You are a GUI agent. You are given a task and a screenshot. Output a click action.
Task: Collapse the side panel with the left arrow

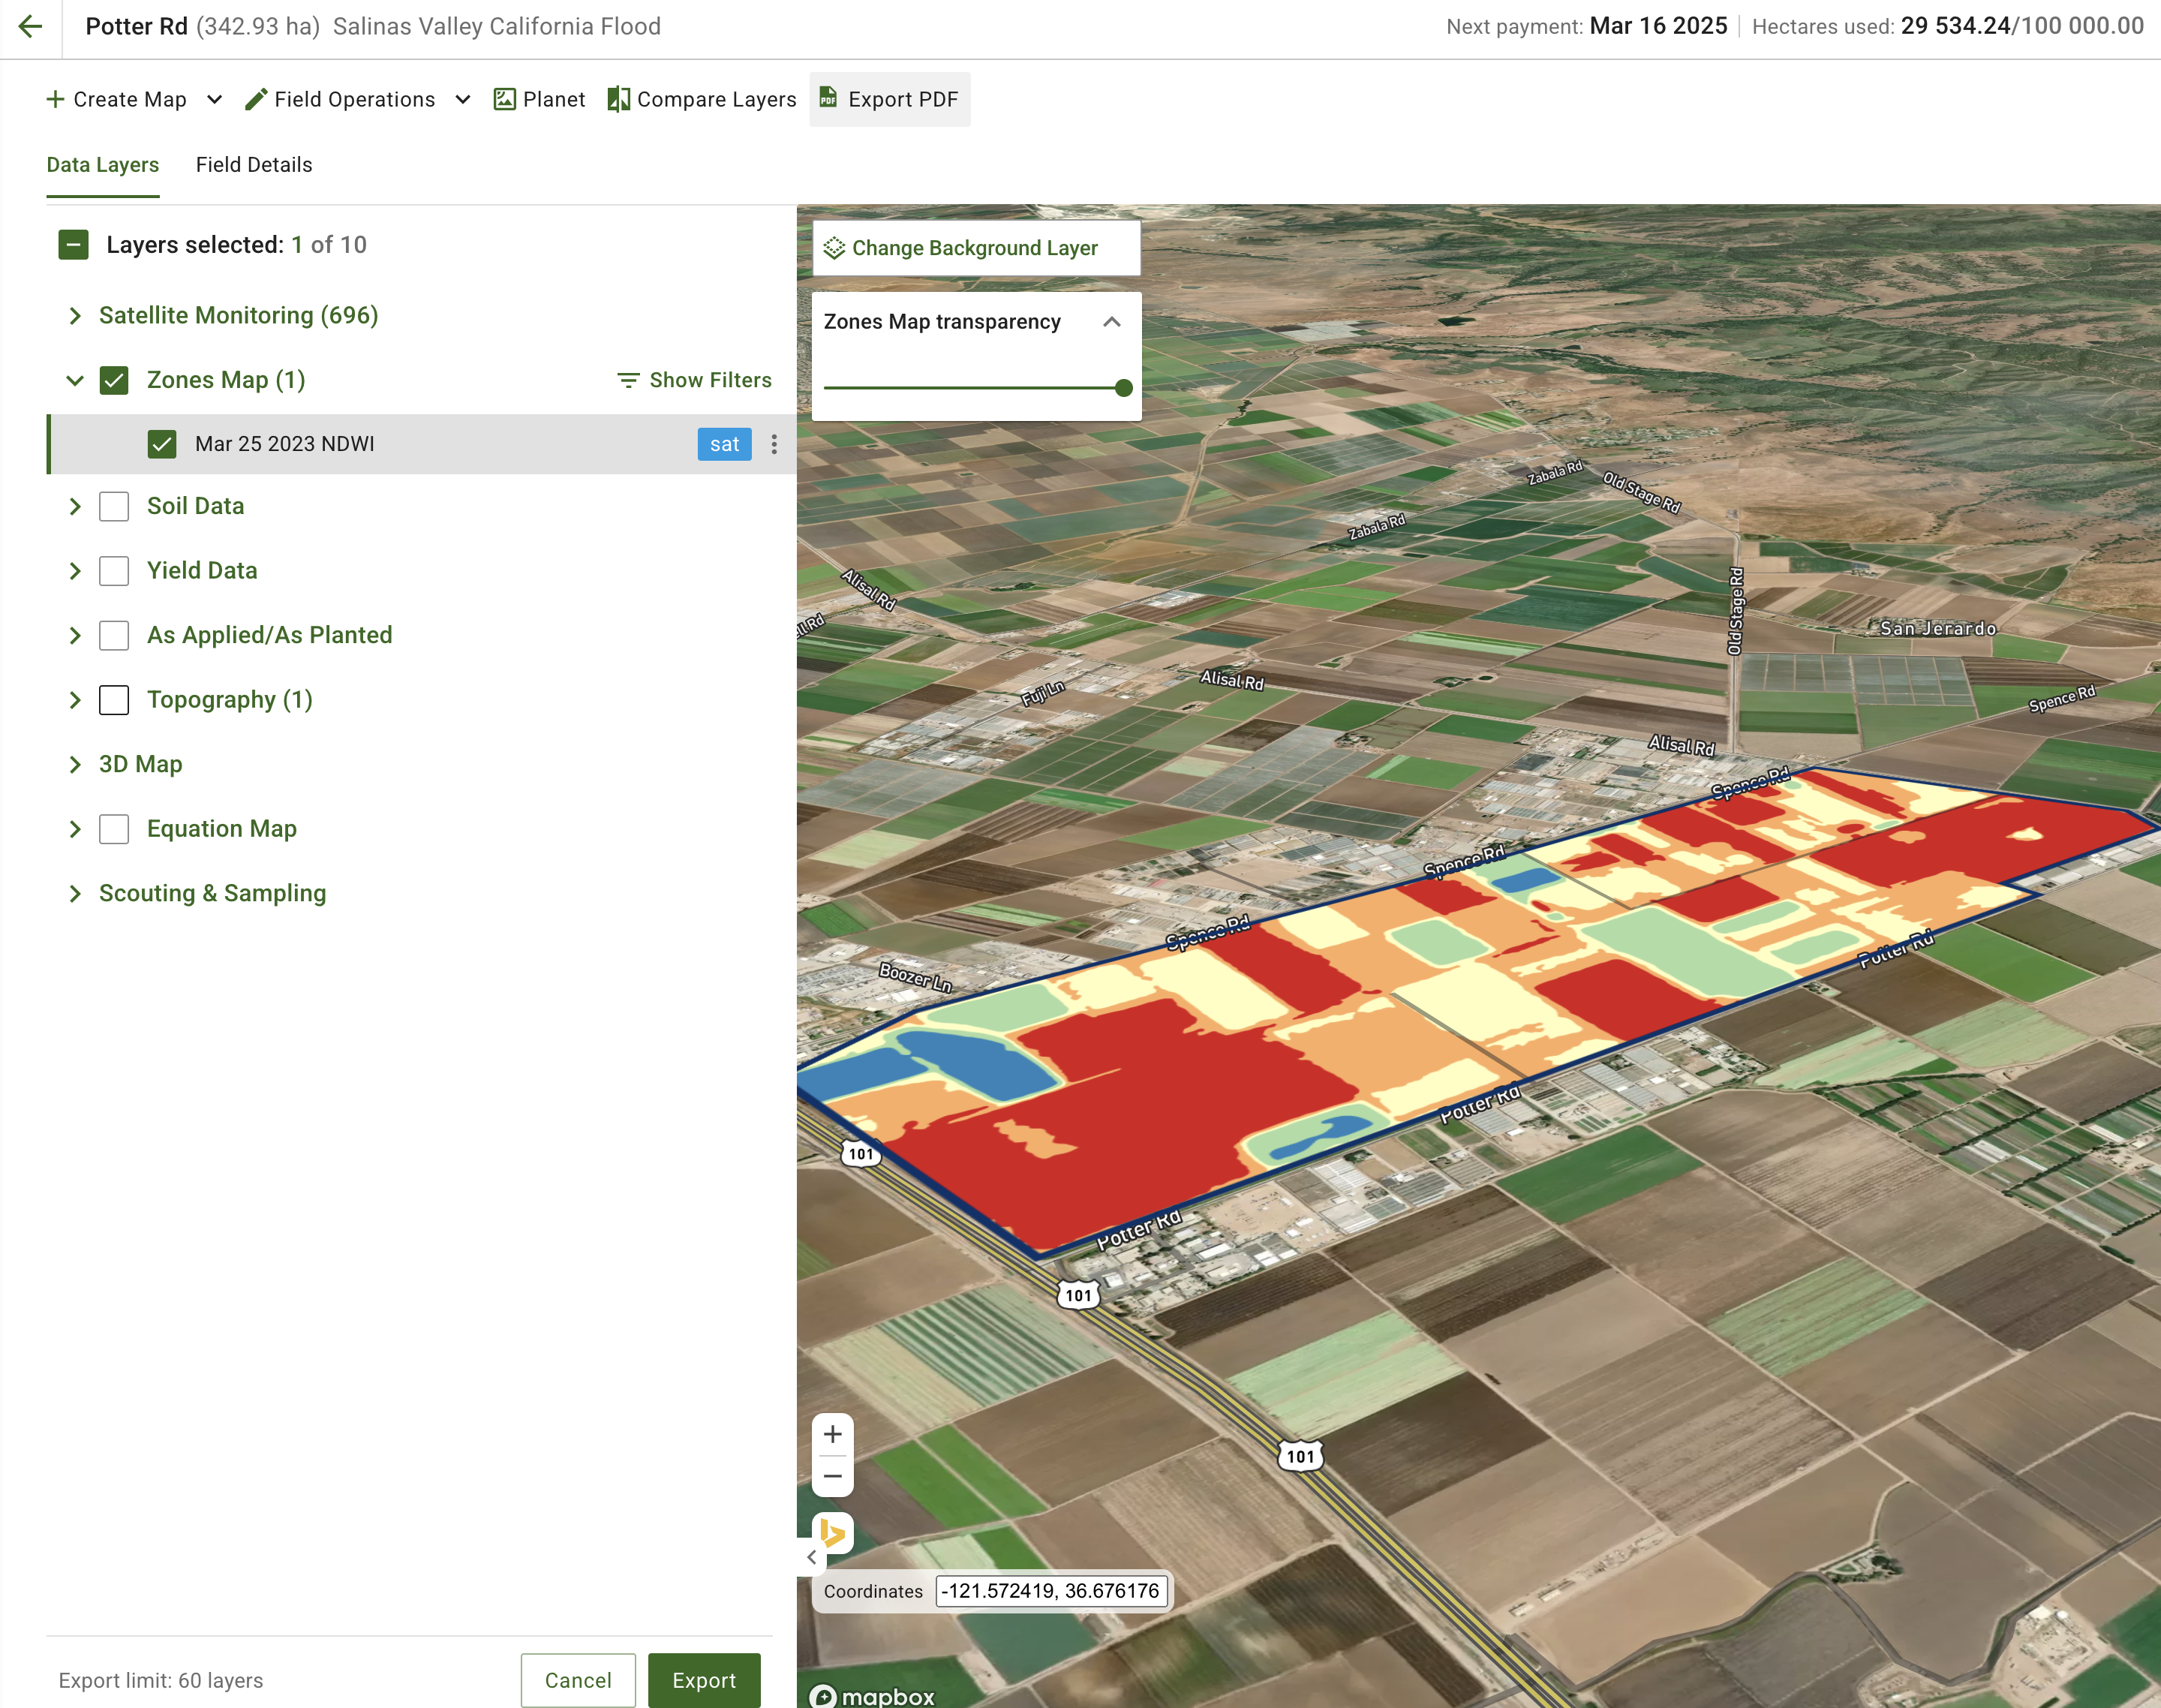click(811, 1557)
